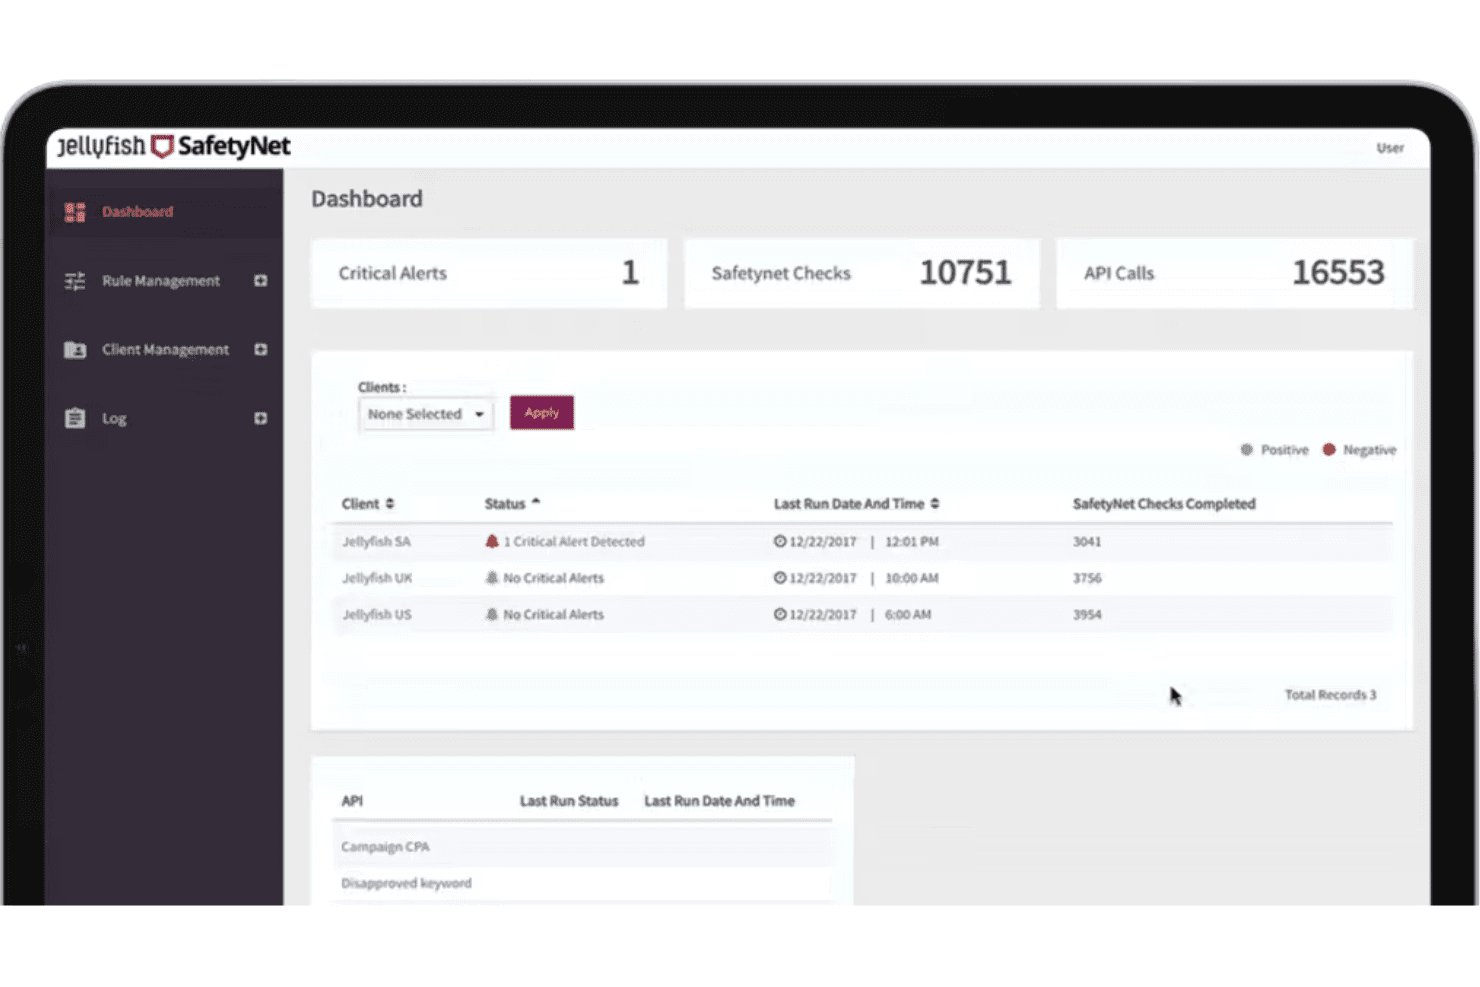Screen dimensions: 1480x987
Task: Open Client Management menu item
Action: (165, 350)
